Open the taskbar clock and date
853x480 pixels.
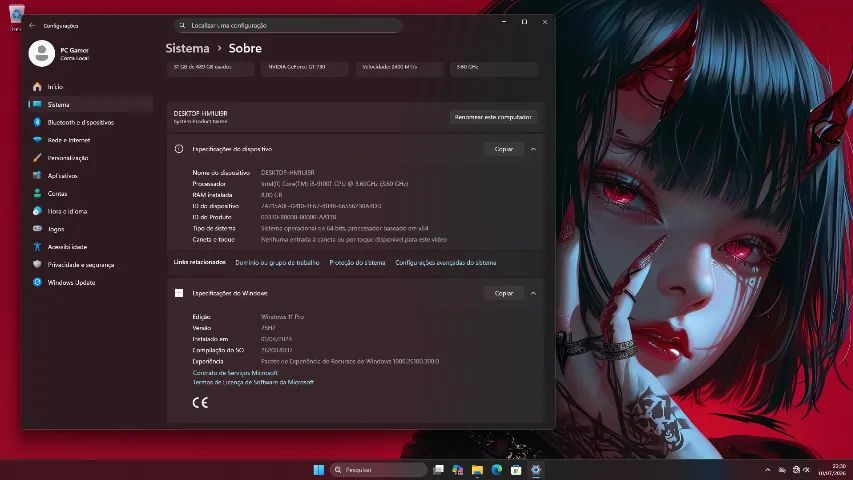(x=832, y=470)
